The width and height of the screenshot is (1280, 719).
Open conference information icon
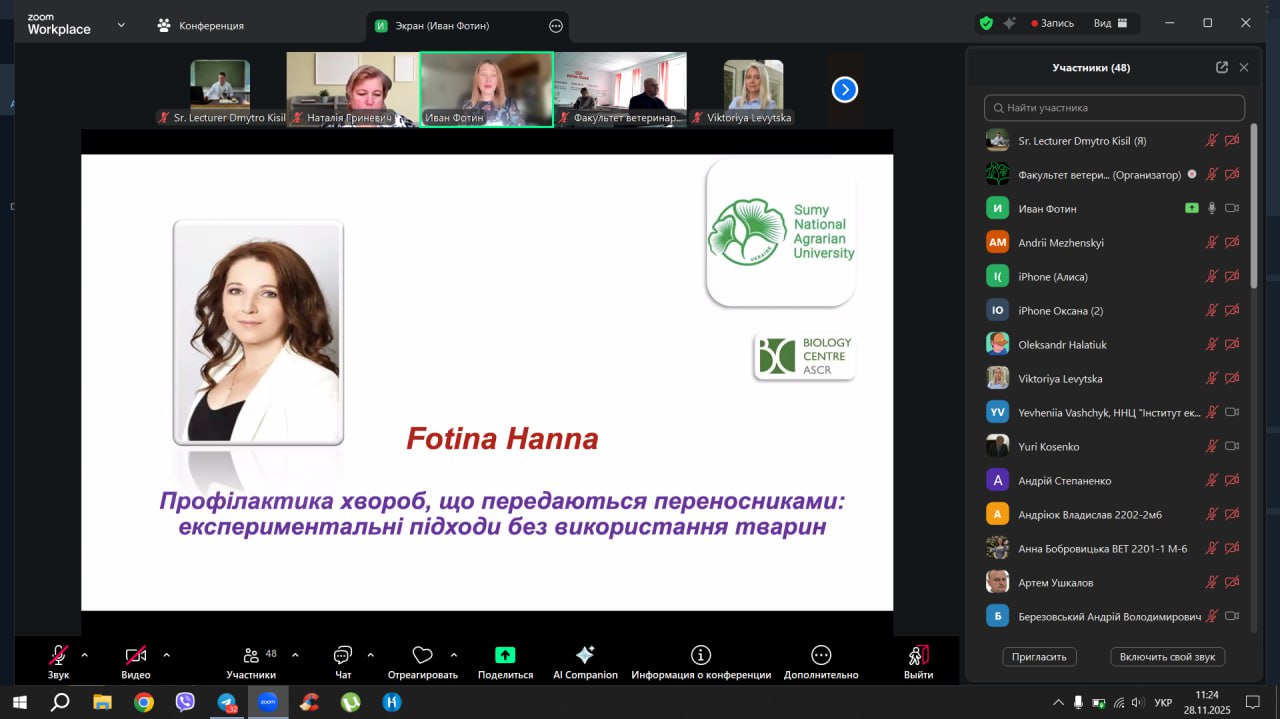(x=701, y=656)
